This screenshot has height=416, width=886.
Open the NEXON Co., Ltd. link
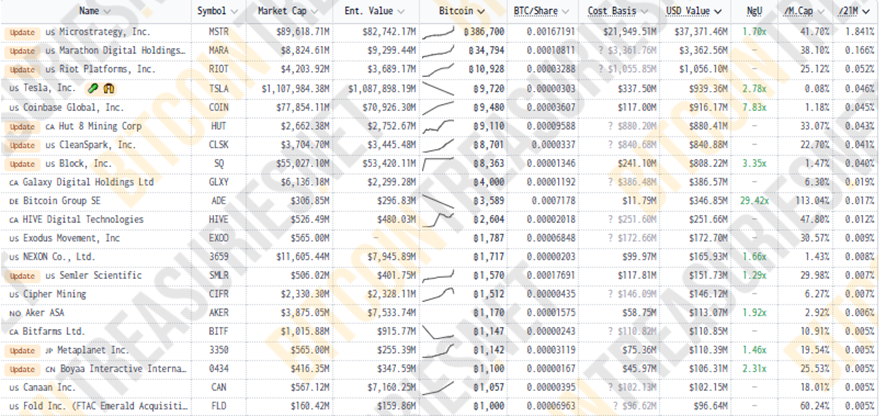[x=59, y=257]
